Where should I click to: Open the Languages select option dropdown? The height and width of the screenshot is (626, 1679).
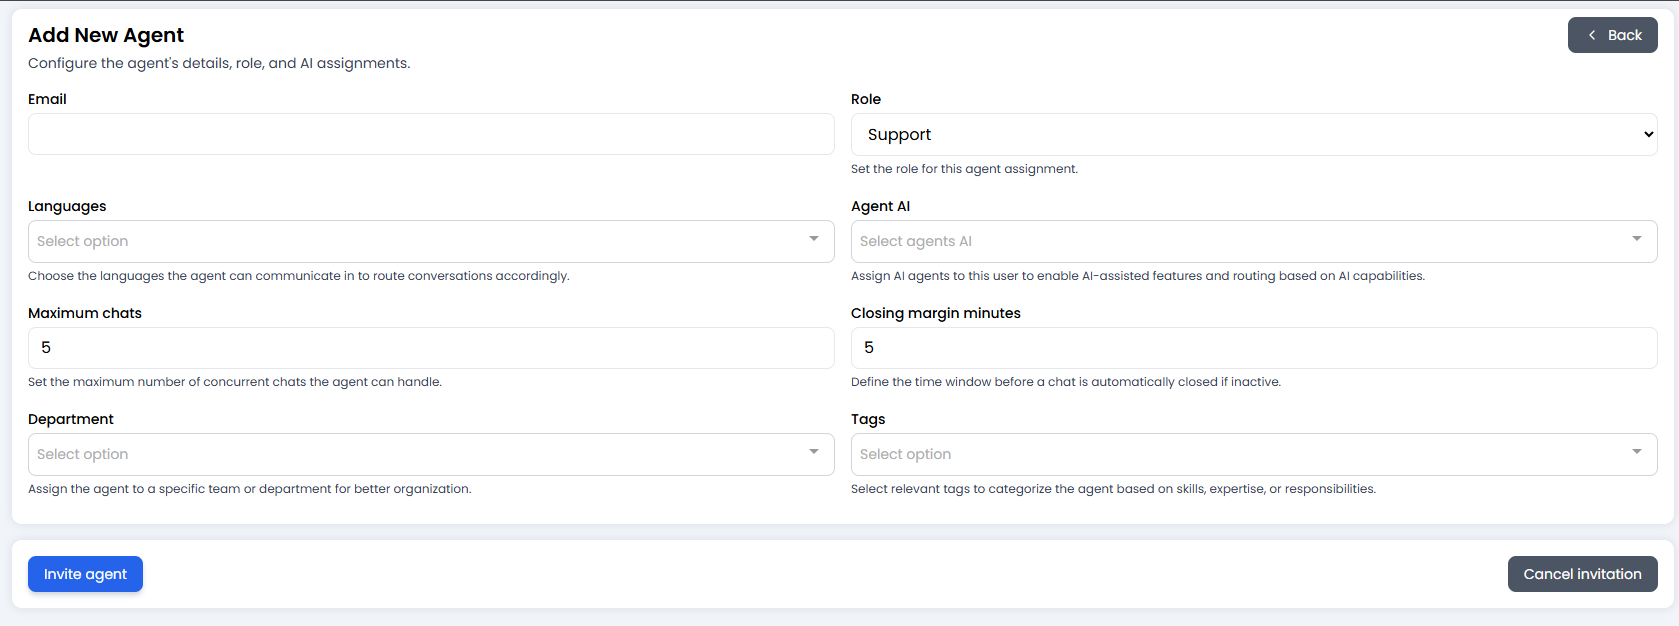point(430,241)
